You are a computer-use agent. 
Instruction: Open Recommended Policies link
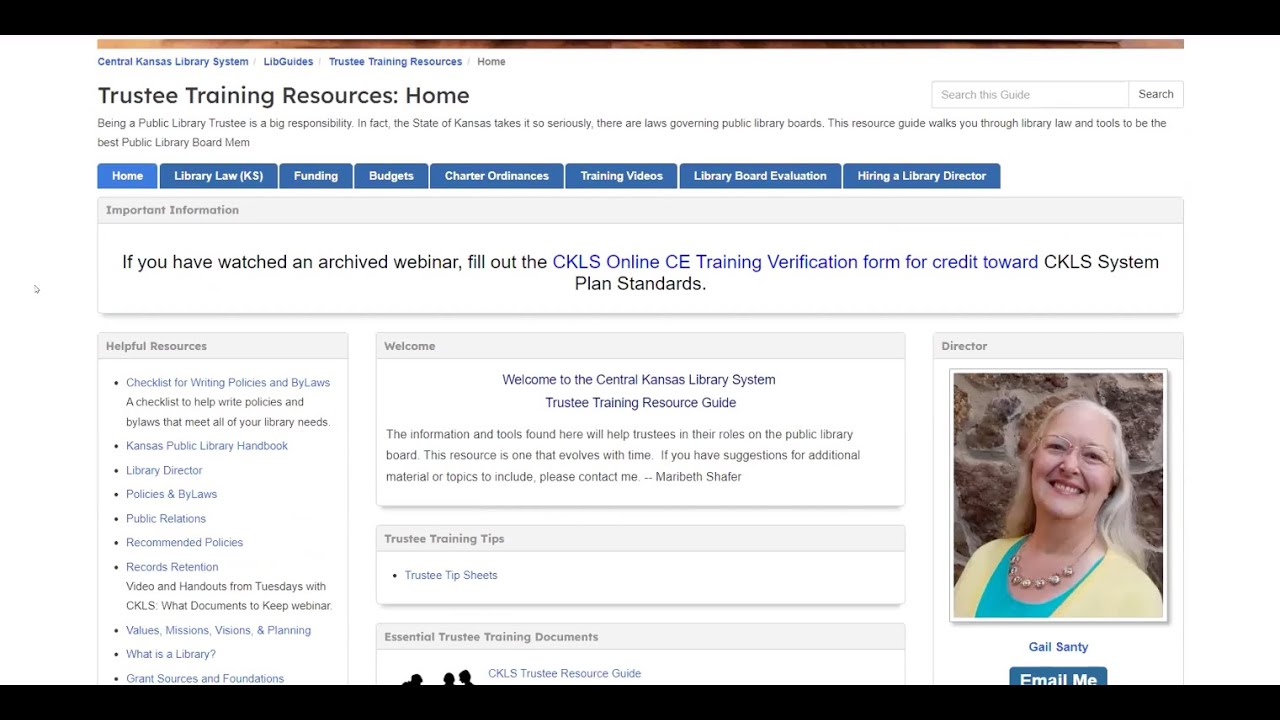point(184,542)
